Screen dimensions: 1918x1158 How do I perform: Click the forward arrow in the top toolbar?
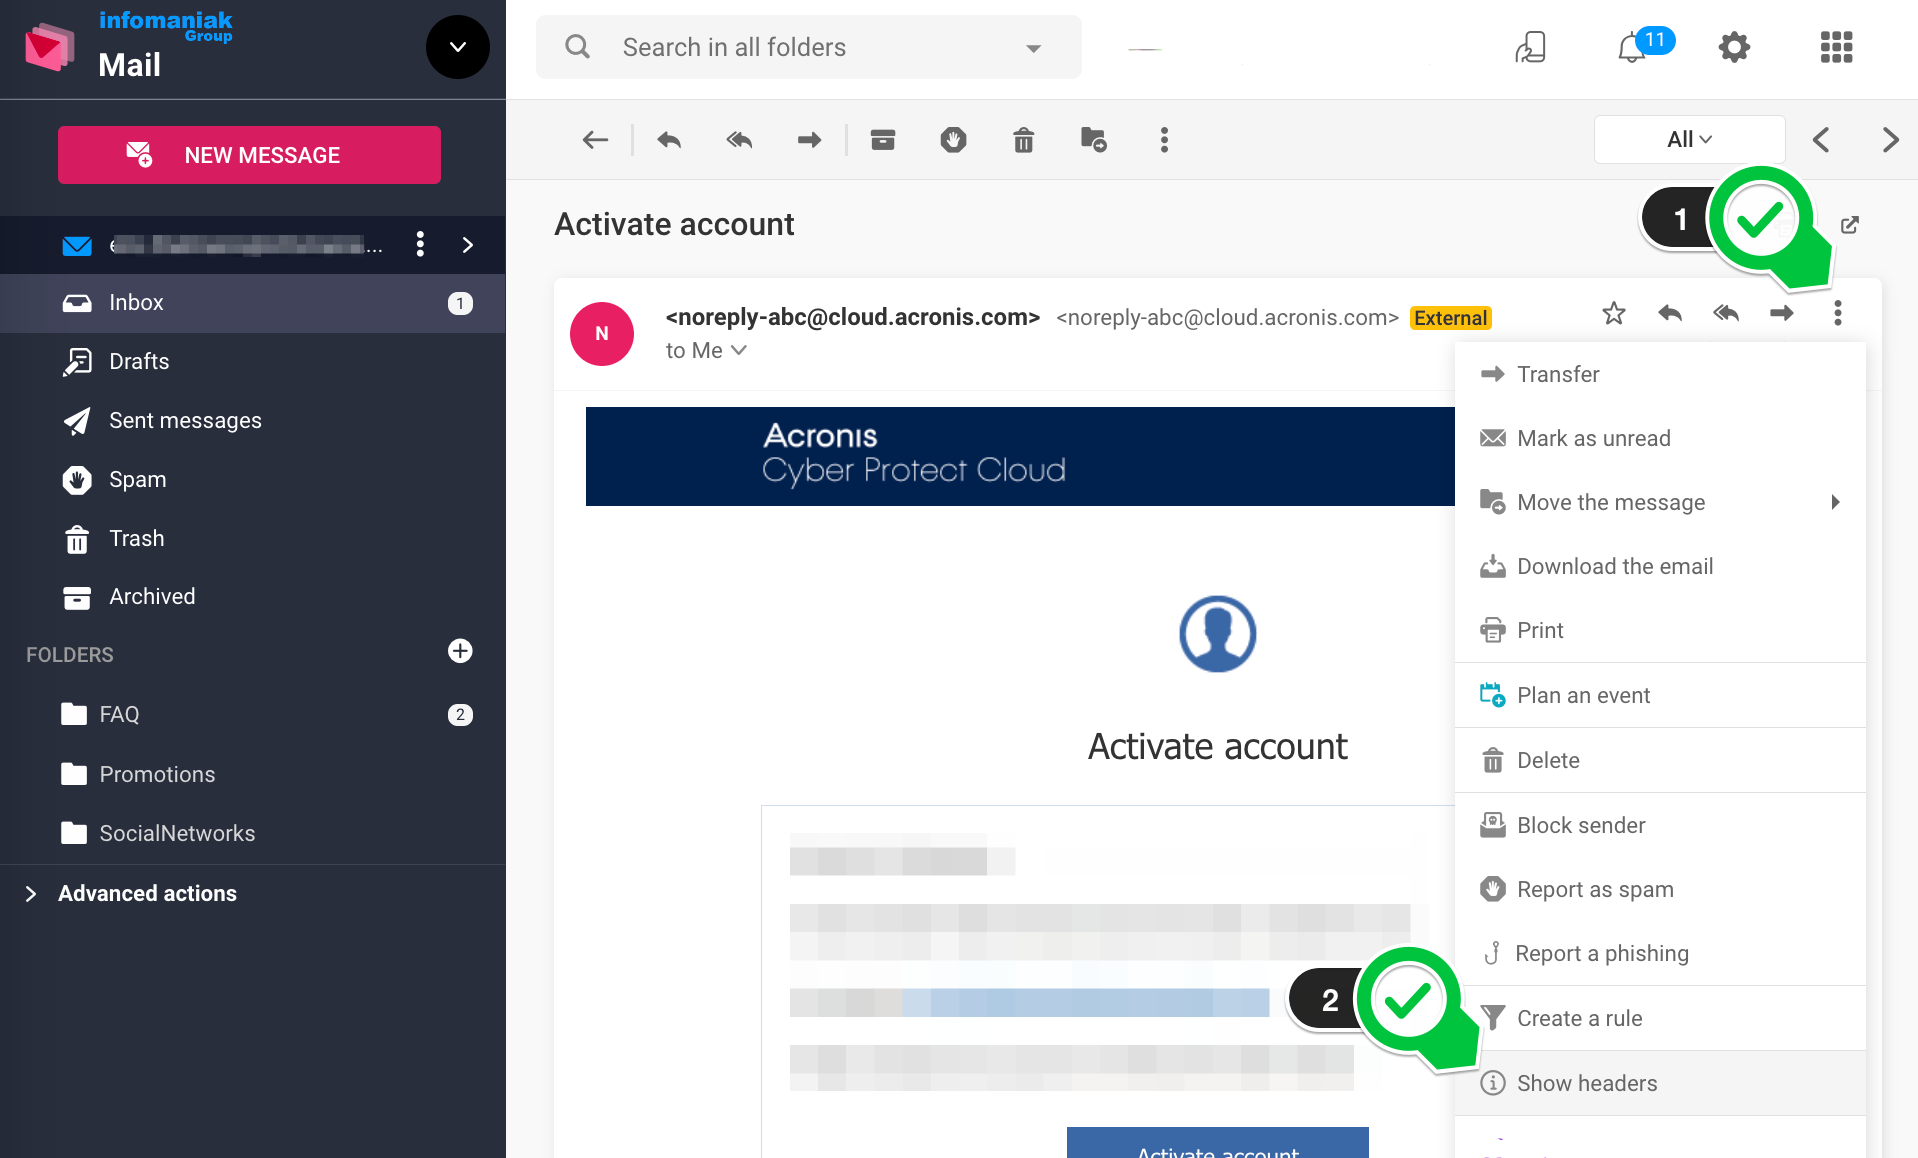click(x=809, y=140)
